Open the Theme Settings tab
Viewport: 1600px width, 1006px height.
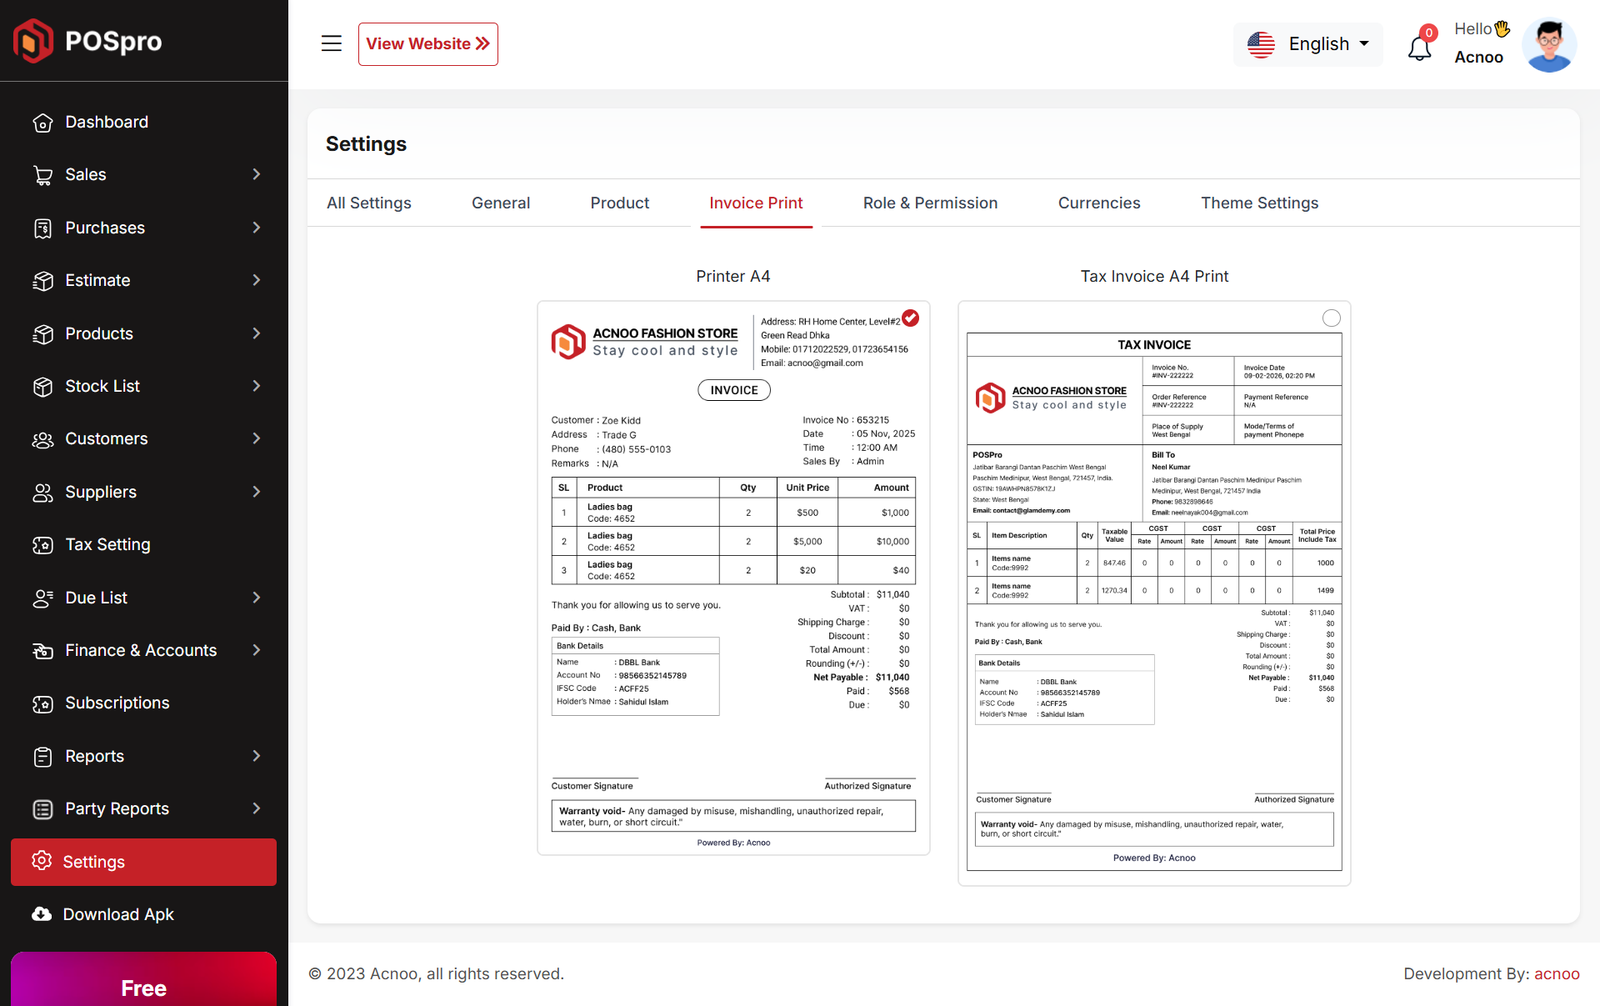(1259, 203)
